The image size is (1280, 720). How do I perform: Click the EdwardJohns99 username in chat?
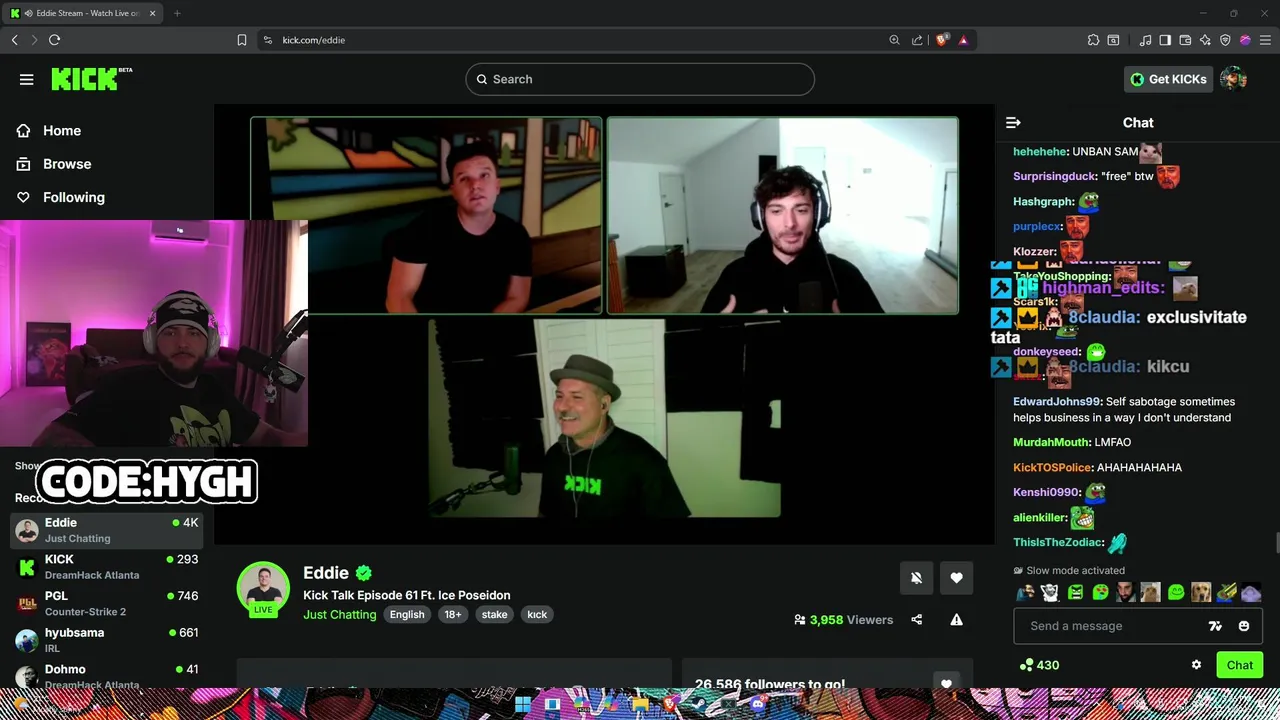click(1056, 402)
